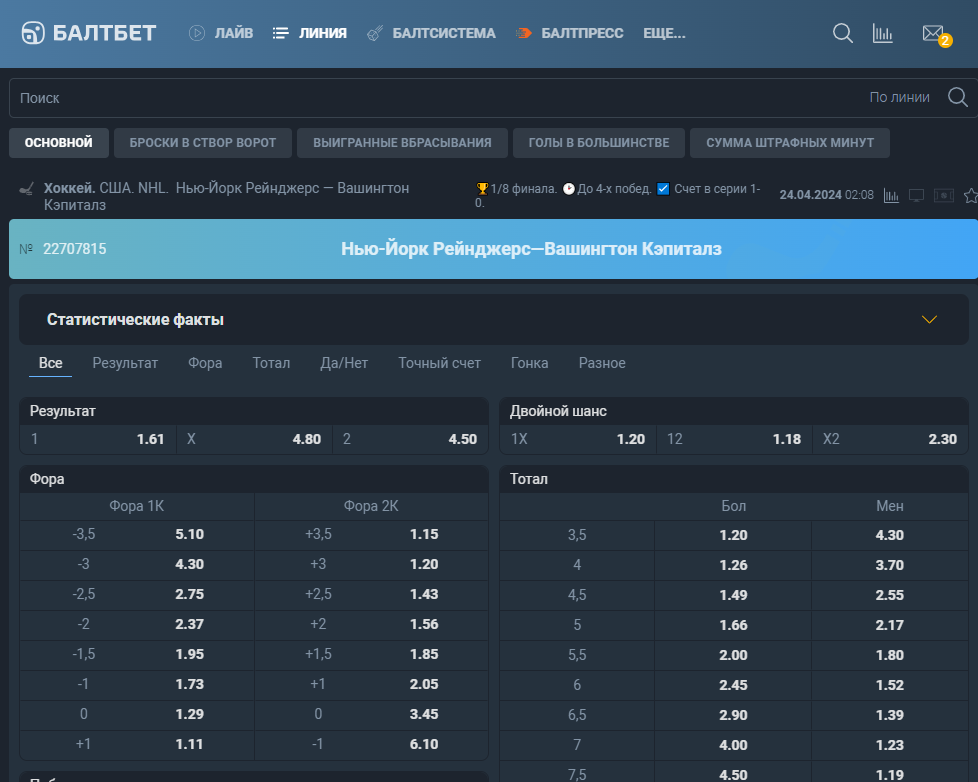Open the statistics bar-chart icon in header
The height and width of the screenshot is (782, 978).
(x=883, y=34)
